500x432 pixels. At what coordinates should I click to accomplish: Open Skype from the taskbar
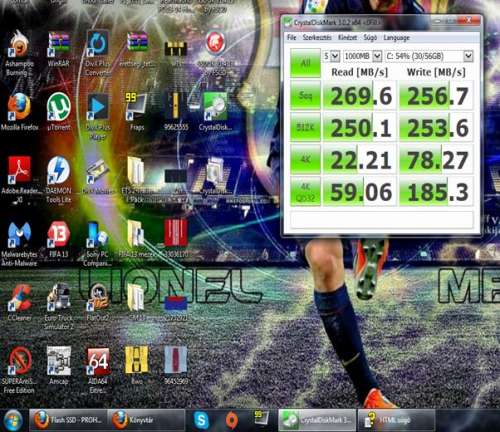pyautogui.click(x=201, y=420)
